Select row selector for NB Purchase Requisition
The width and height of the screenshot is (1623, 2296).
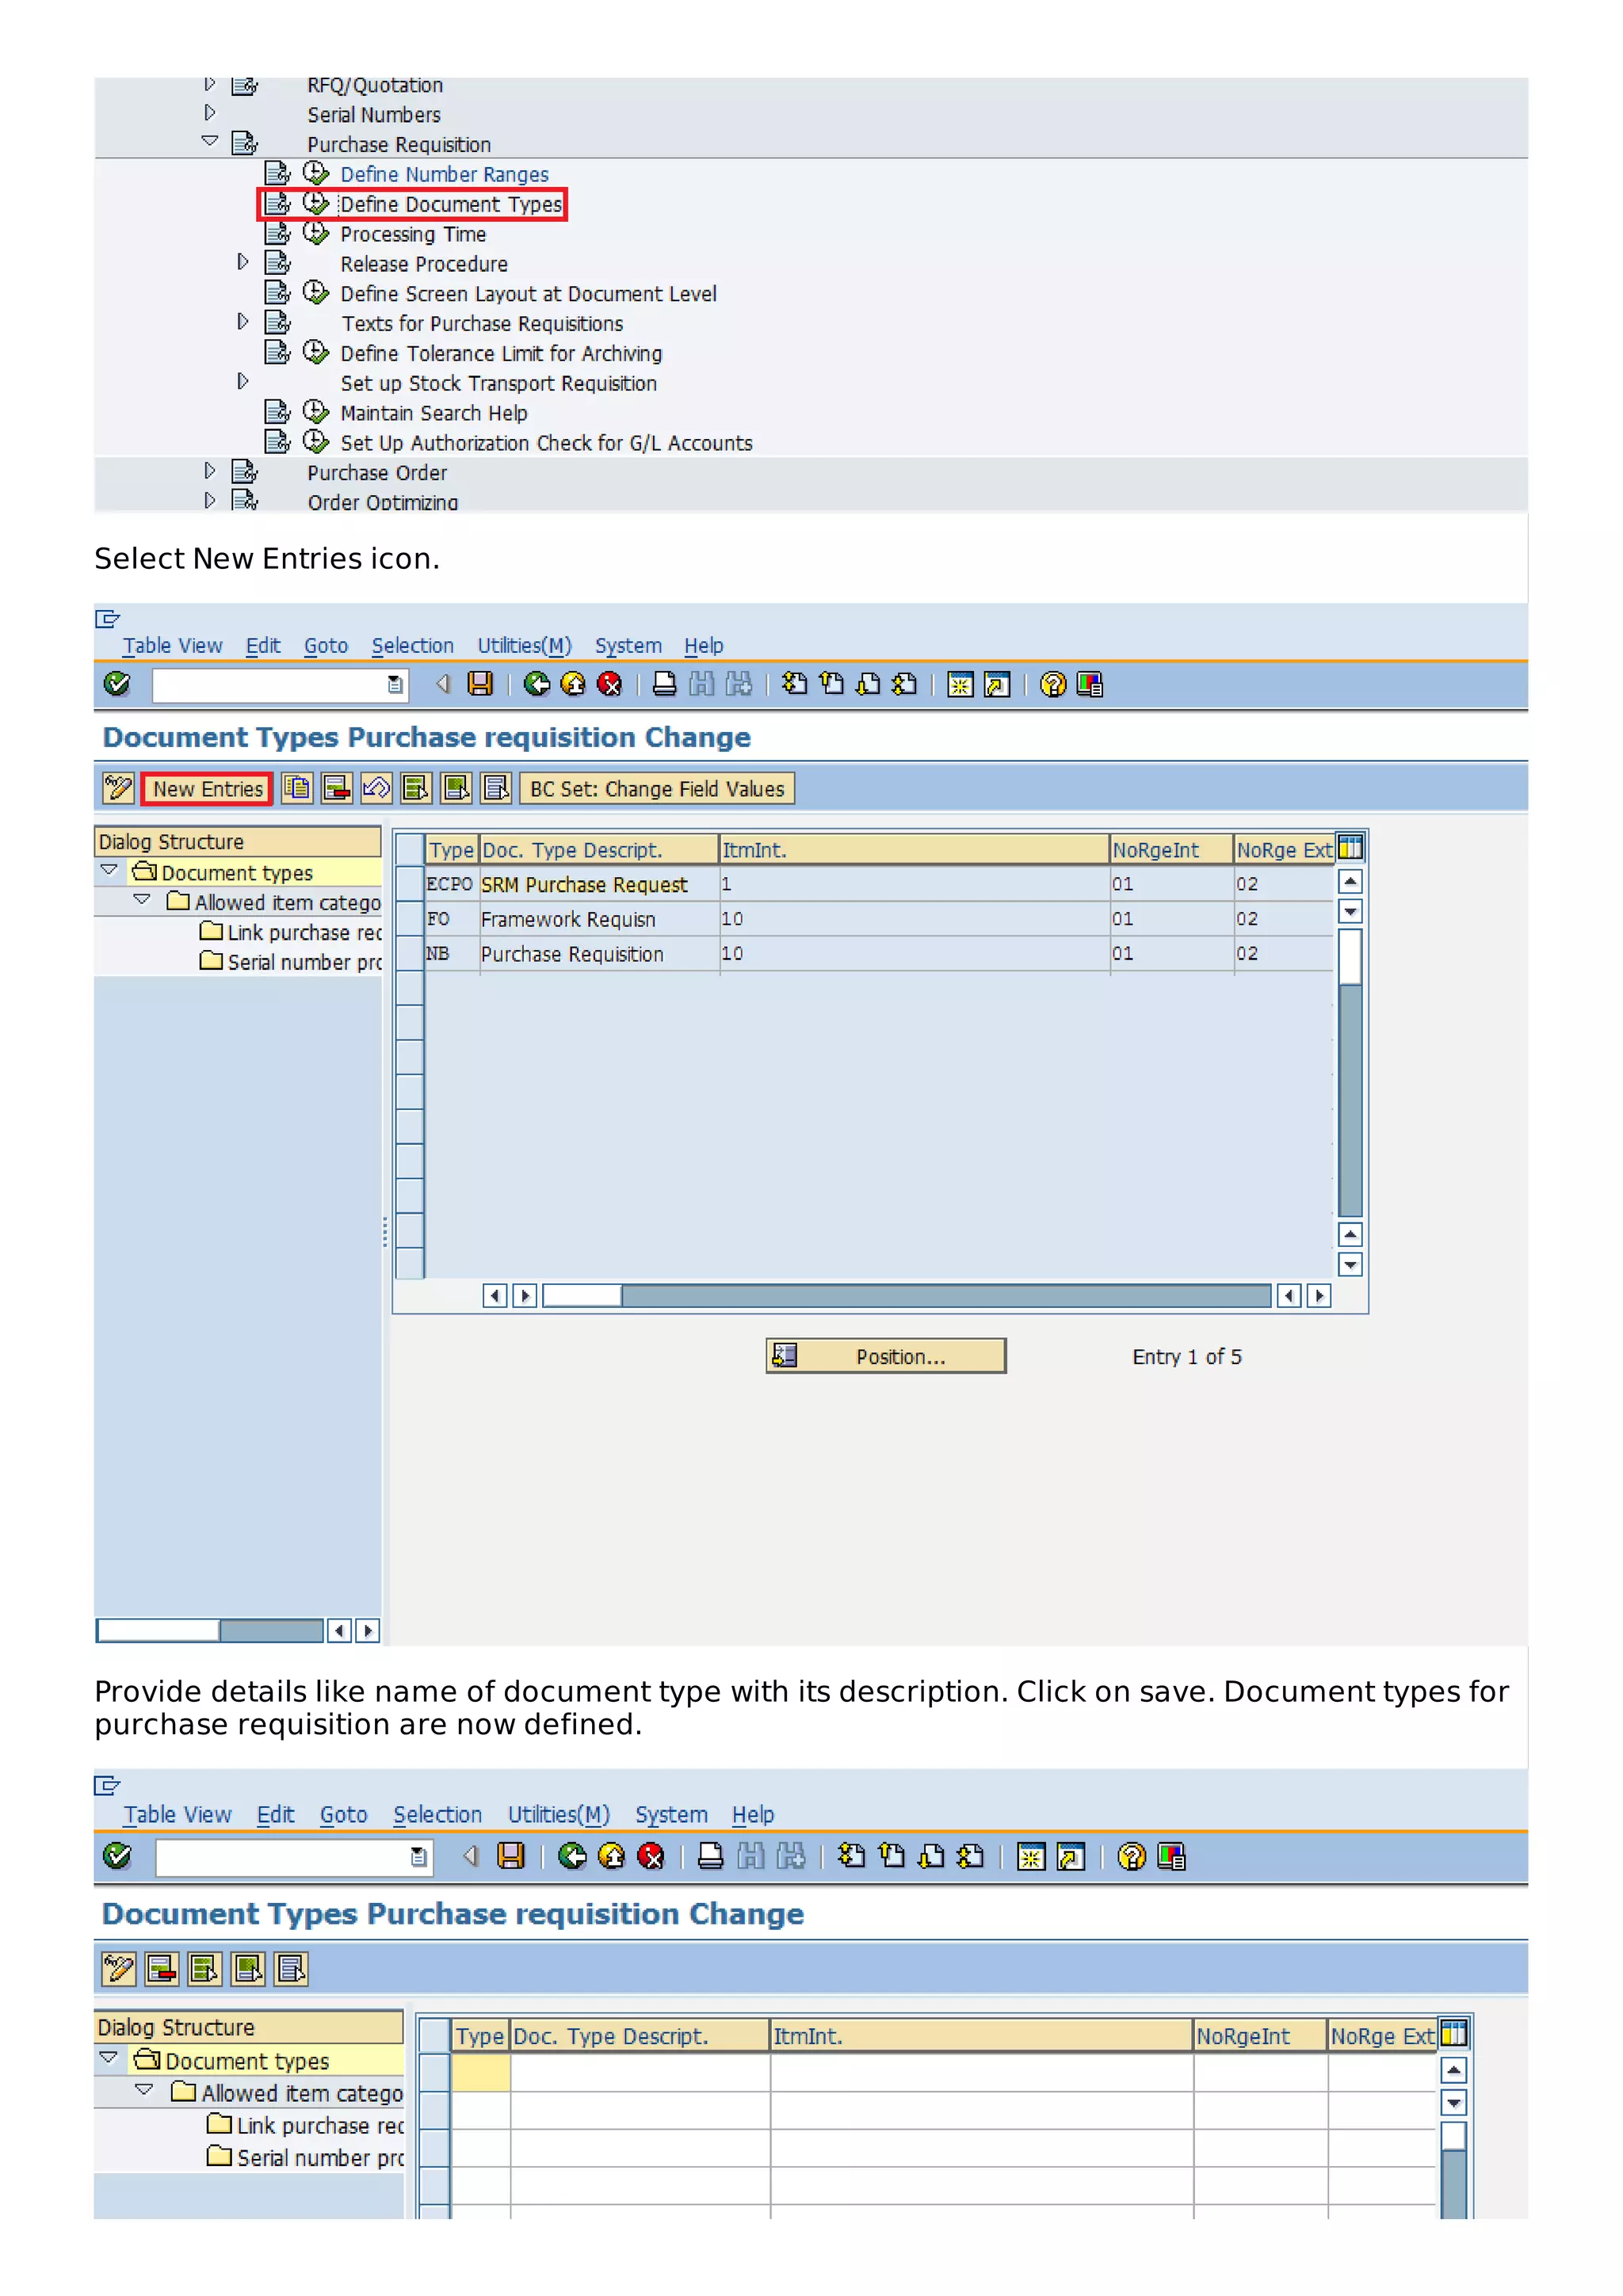click(x=409, y=953)
